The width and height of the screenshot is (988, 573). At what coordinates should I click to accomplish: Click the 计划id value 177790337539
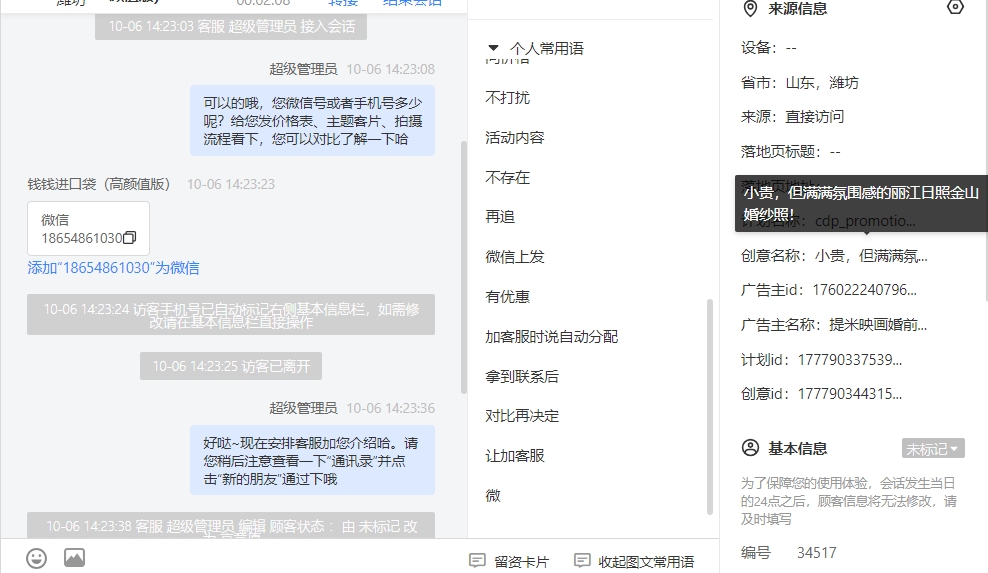coord(850,359)
